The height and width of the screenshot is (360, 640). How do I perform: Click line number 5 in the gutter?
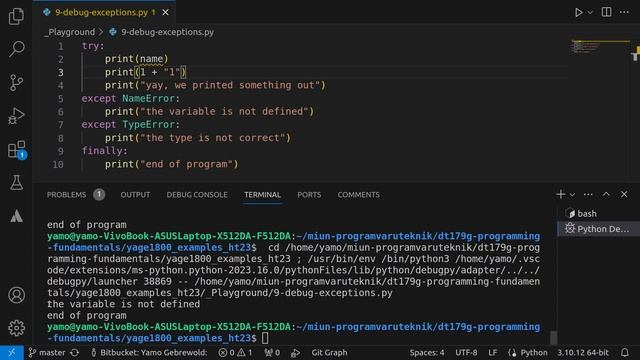pos(60,98)
